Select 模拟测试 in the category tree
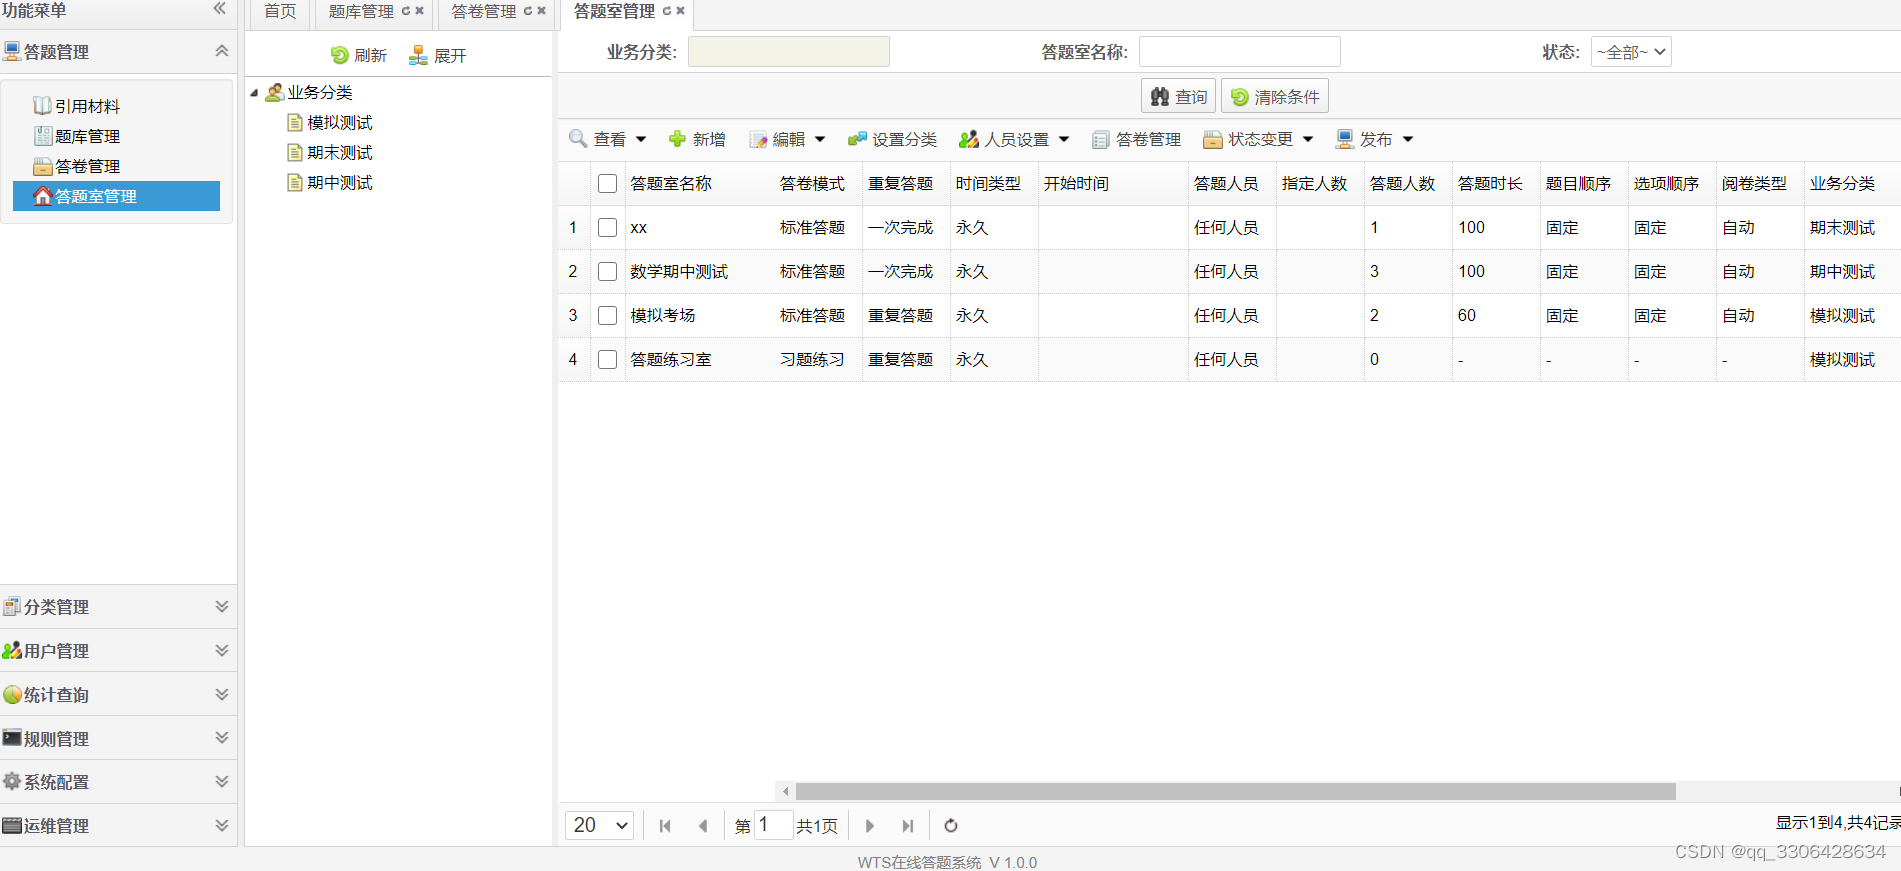Image resolution: width=1901 pixels, height=871 pixels. pos(339,122)
